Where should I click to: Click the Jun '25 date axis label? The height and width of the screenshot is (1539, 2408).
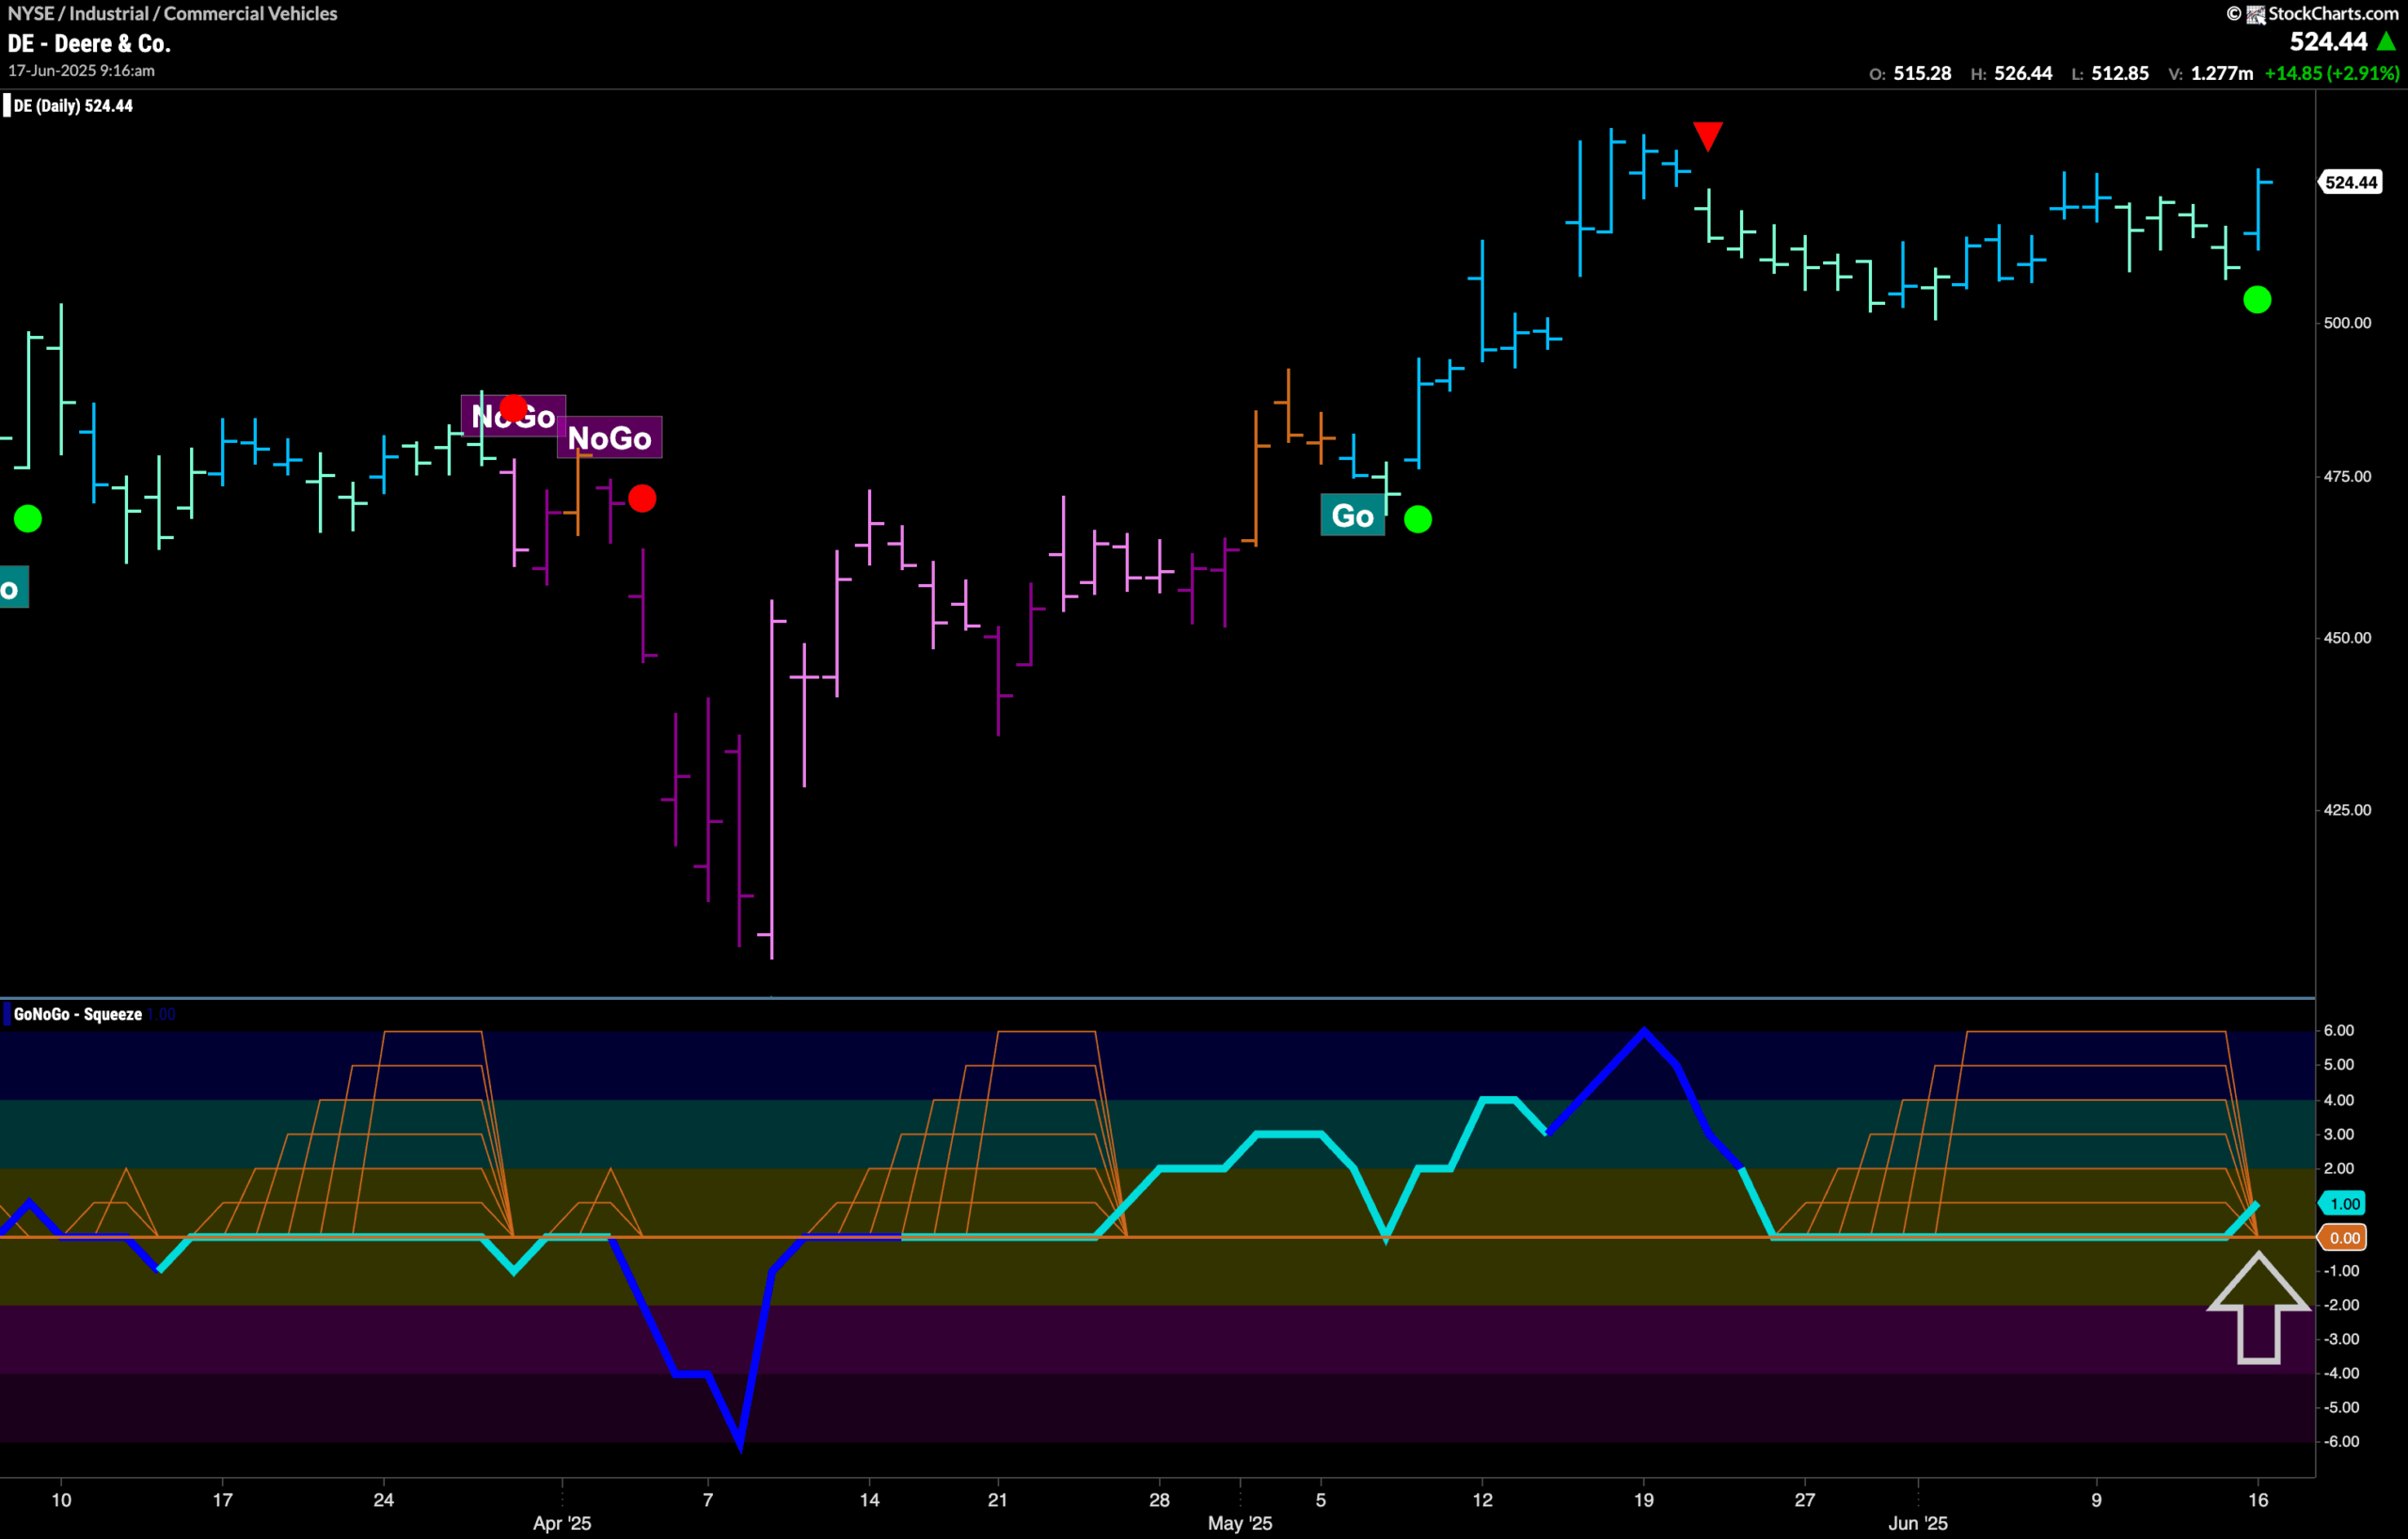pos(1918,1523)
